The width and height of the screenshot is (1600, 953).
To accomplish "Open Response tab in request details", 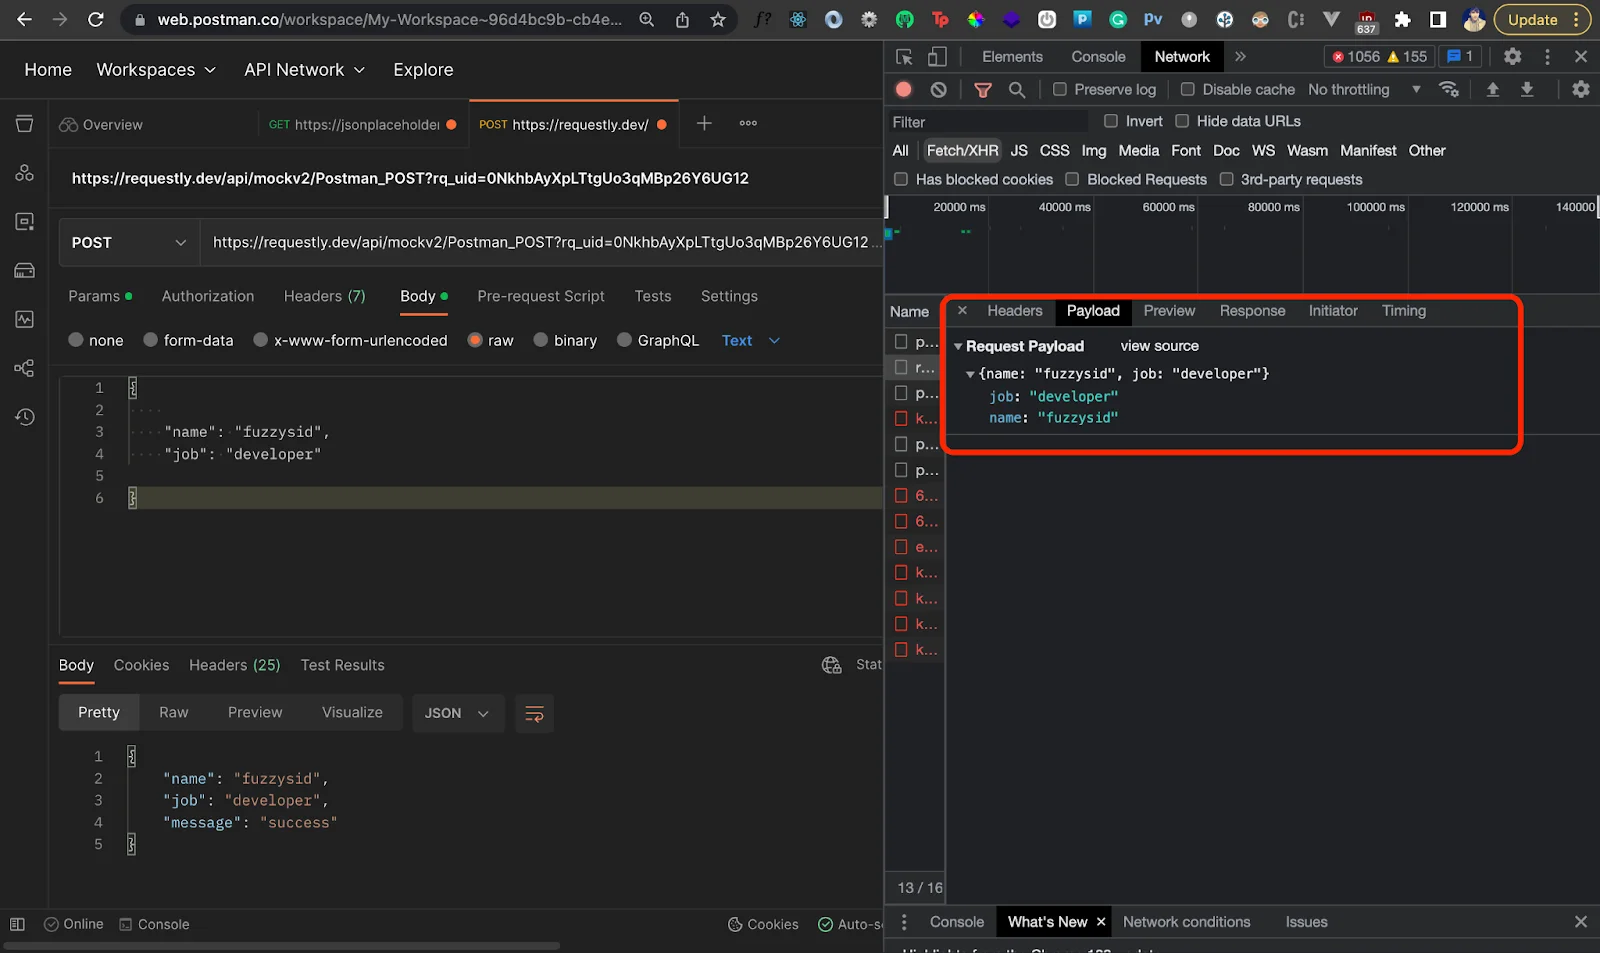I will (1252, 311).
